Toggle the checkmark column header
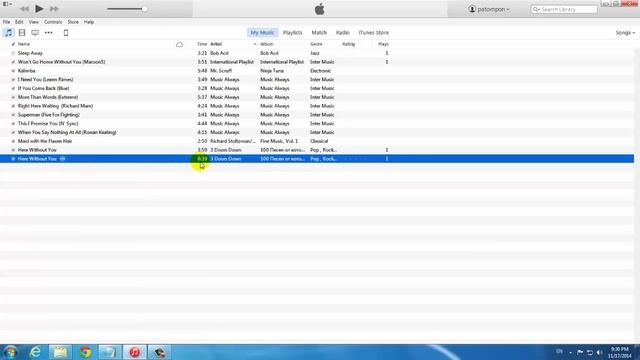The image size is (640, 360). pos(13,44)
